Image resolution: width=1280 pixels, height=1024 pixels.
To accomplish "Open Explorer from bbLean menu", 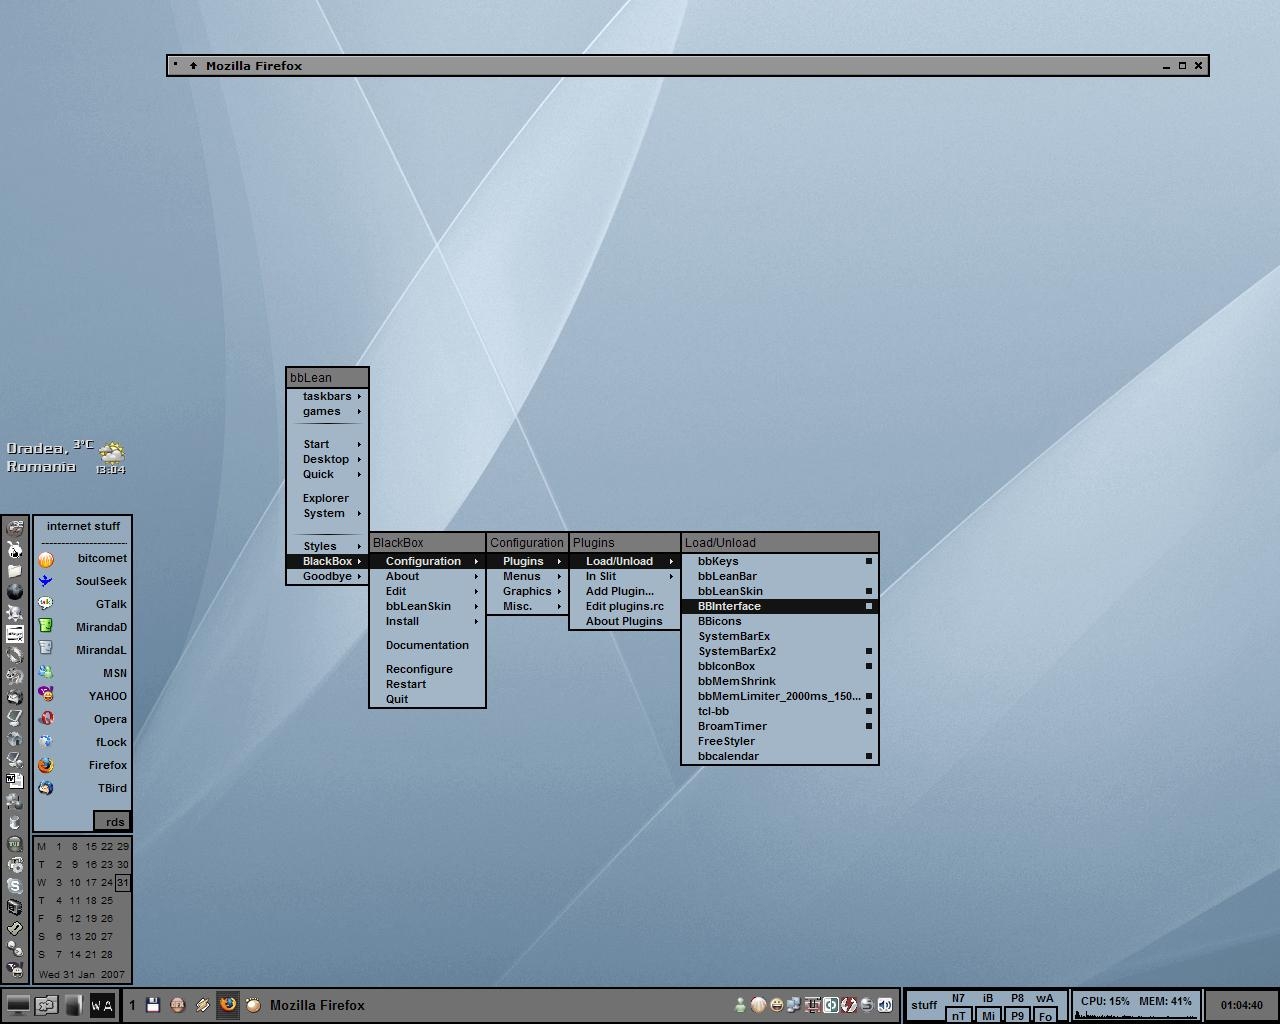I will [327, 498].
